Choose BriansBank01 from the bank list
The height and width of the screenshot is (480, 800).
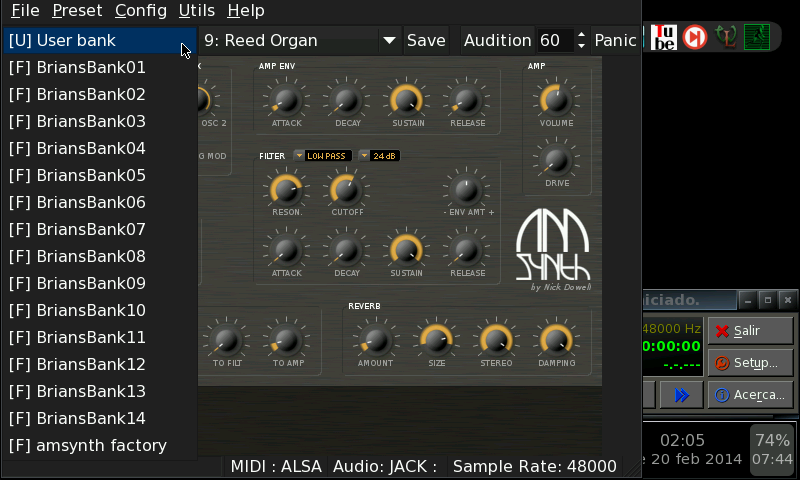pyautogui.click(x=100, y=67)
